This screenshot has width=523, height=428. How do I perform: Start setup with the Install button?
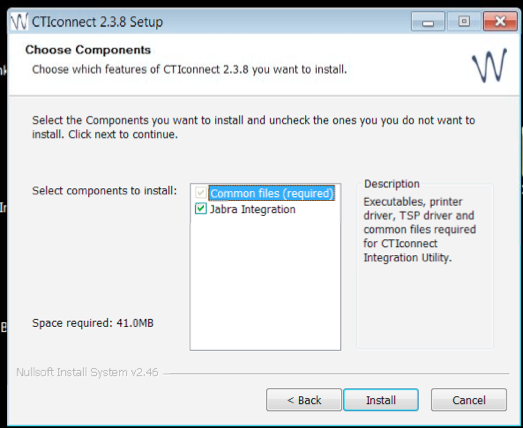point(381,400)
